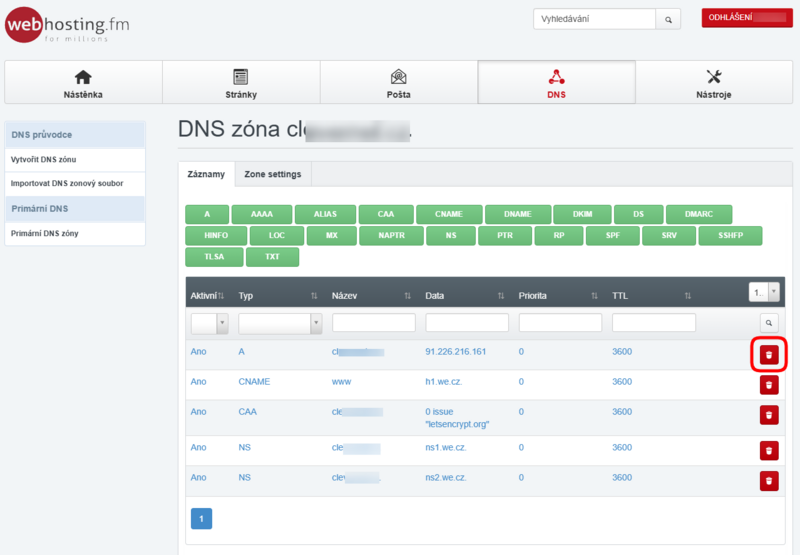The width and height of the screenshot is (800, 555).
Task: Open the Nástroje tools section
Action: [713, 82]
